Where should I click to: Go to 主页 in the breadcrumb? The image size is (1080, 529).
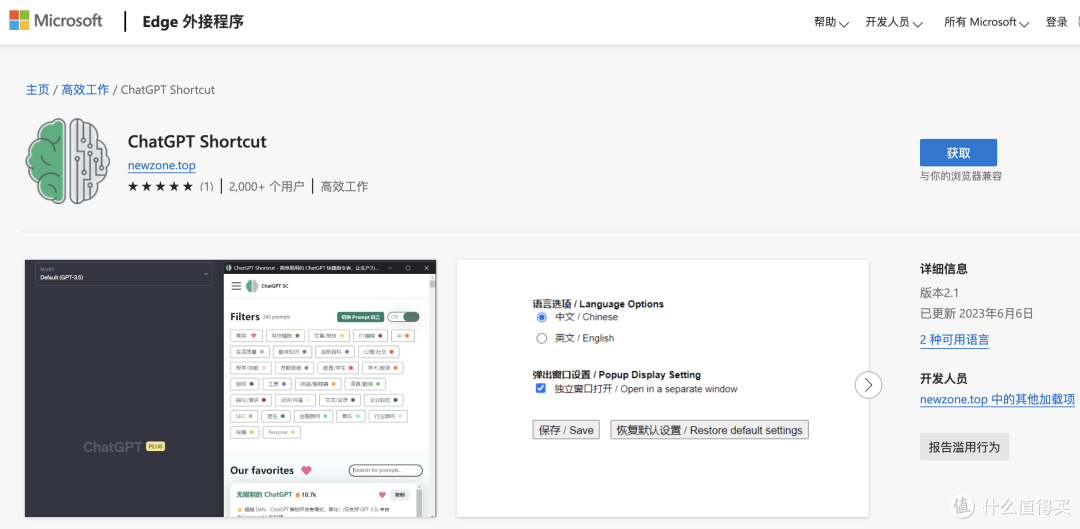click(37, 90)
